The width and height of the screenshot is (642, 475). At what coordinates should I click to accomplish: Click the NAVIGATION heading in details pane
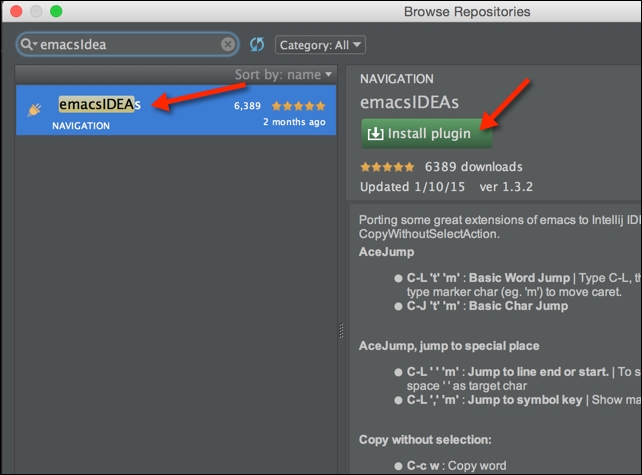[397, 79]
